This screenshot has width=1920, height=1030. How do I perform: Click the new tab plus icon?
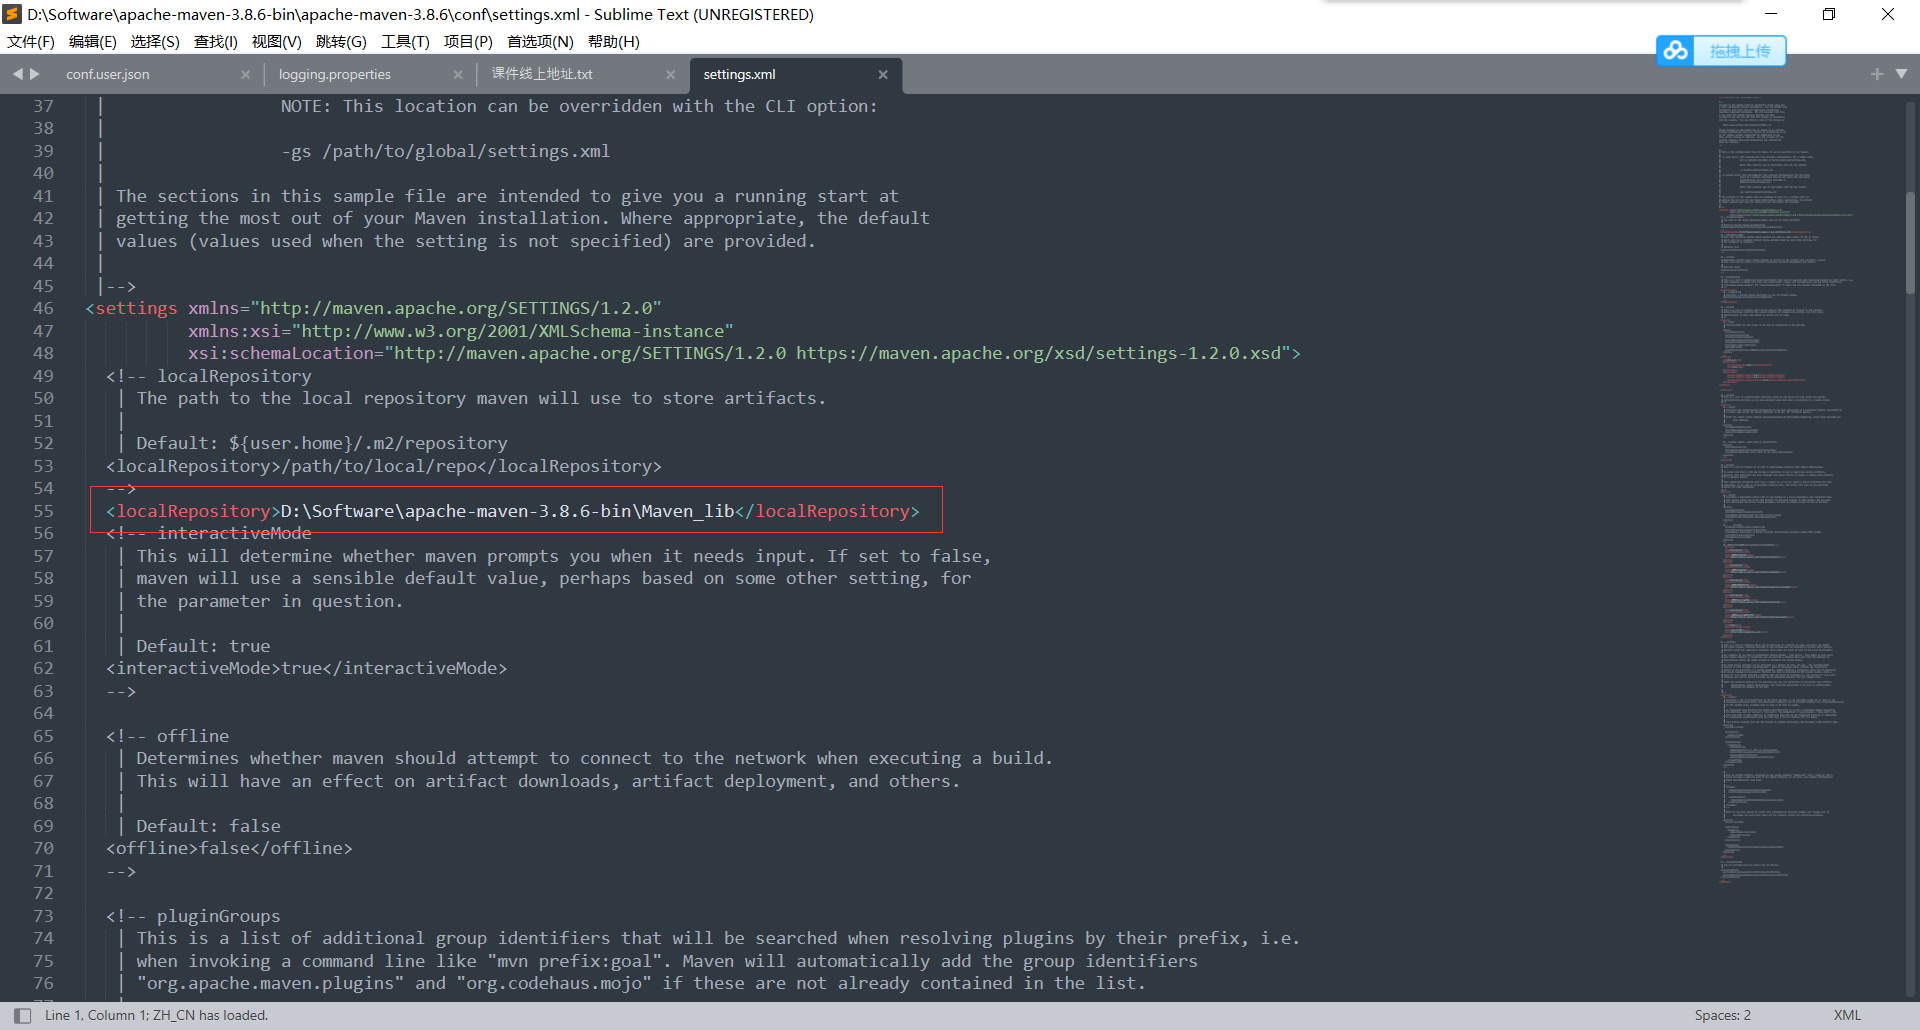1876,74
